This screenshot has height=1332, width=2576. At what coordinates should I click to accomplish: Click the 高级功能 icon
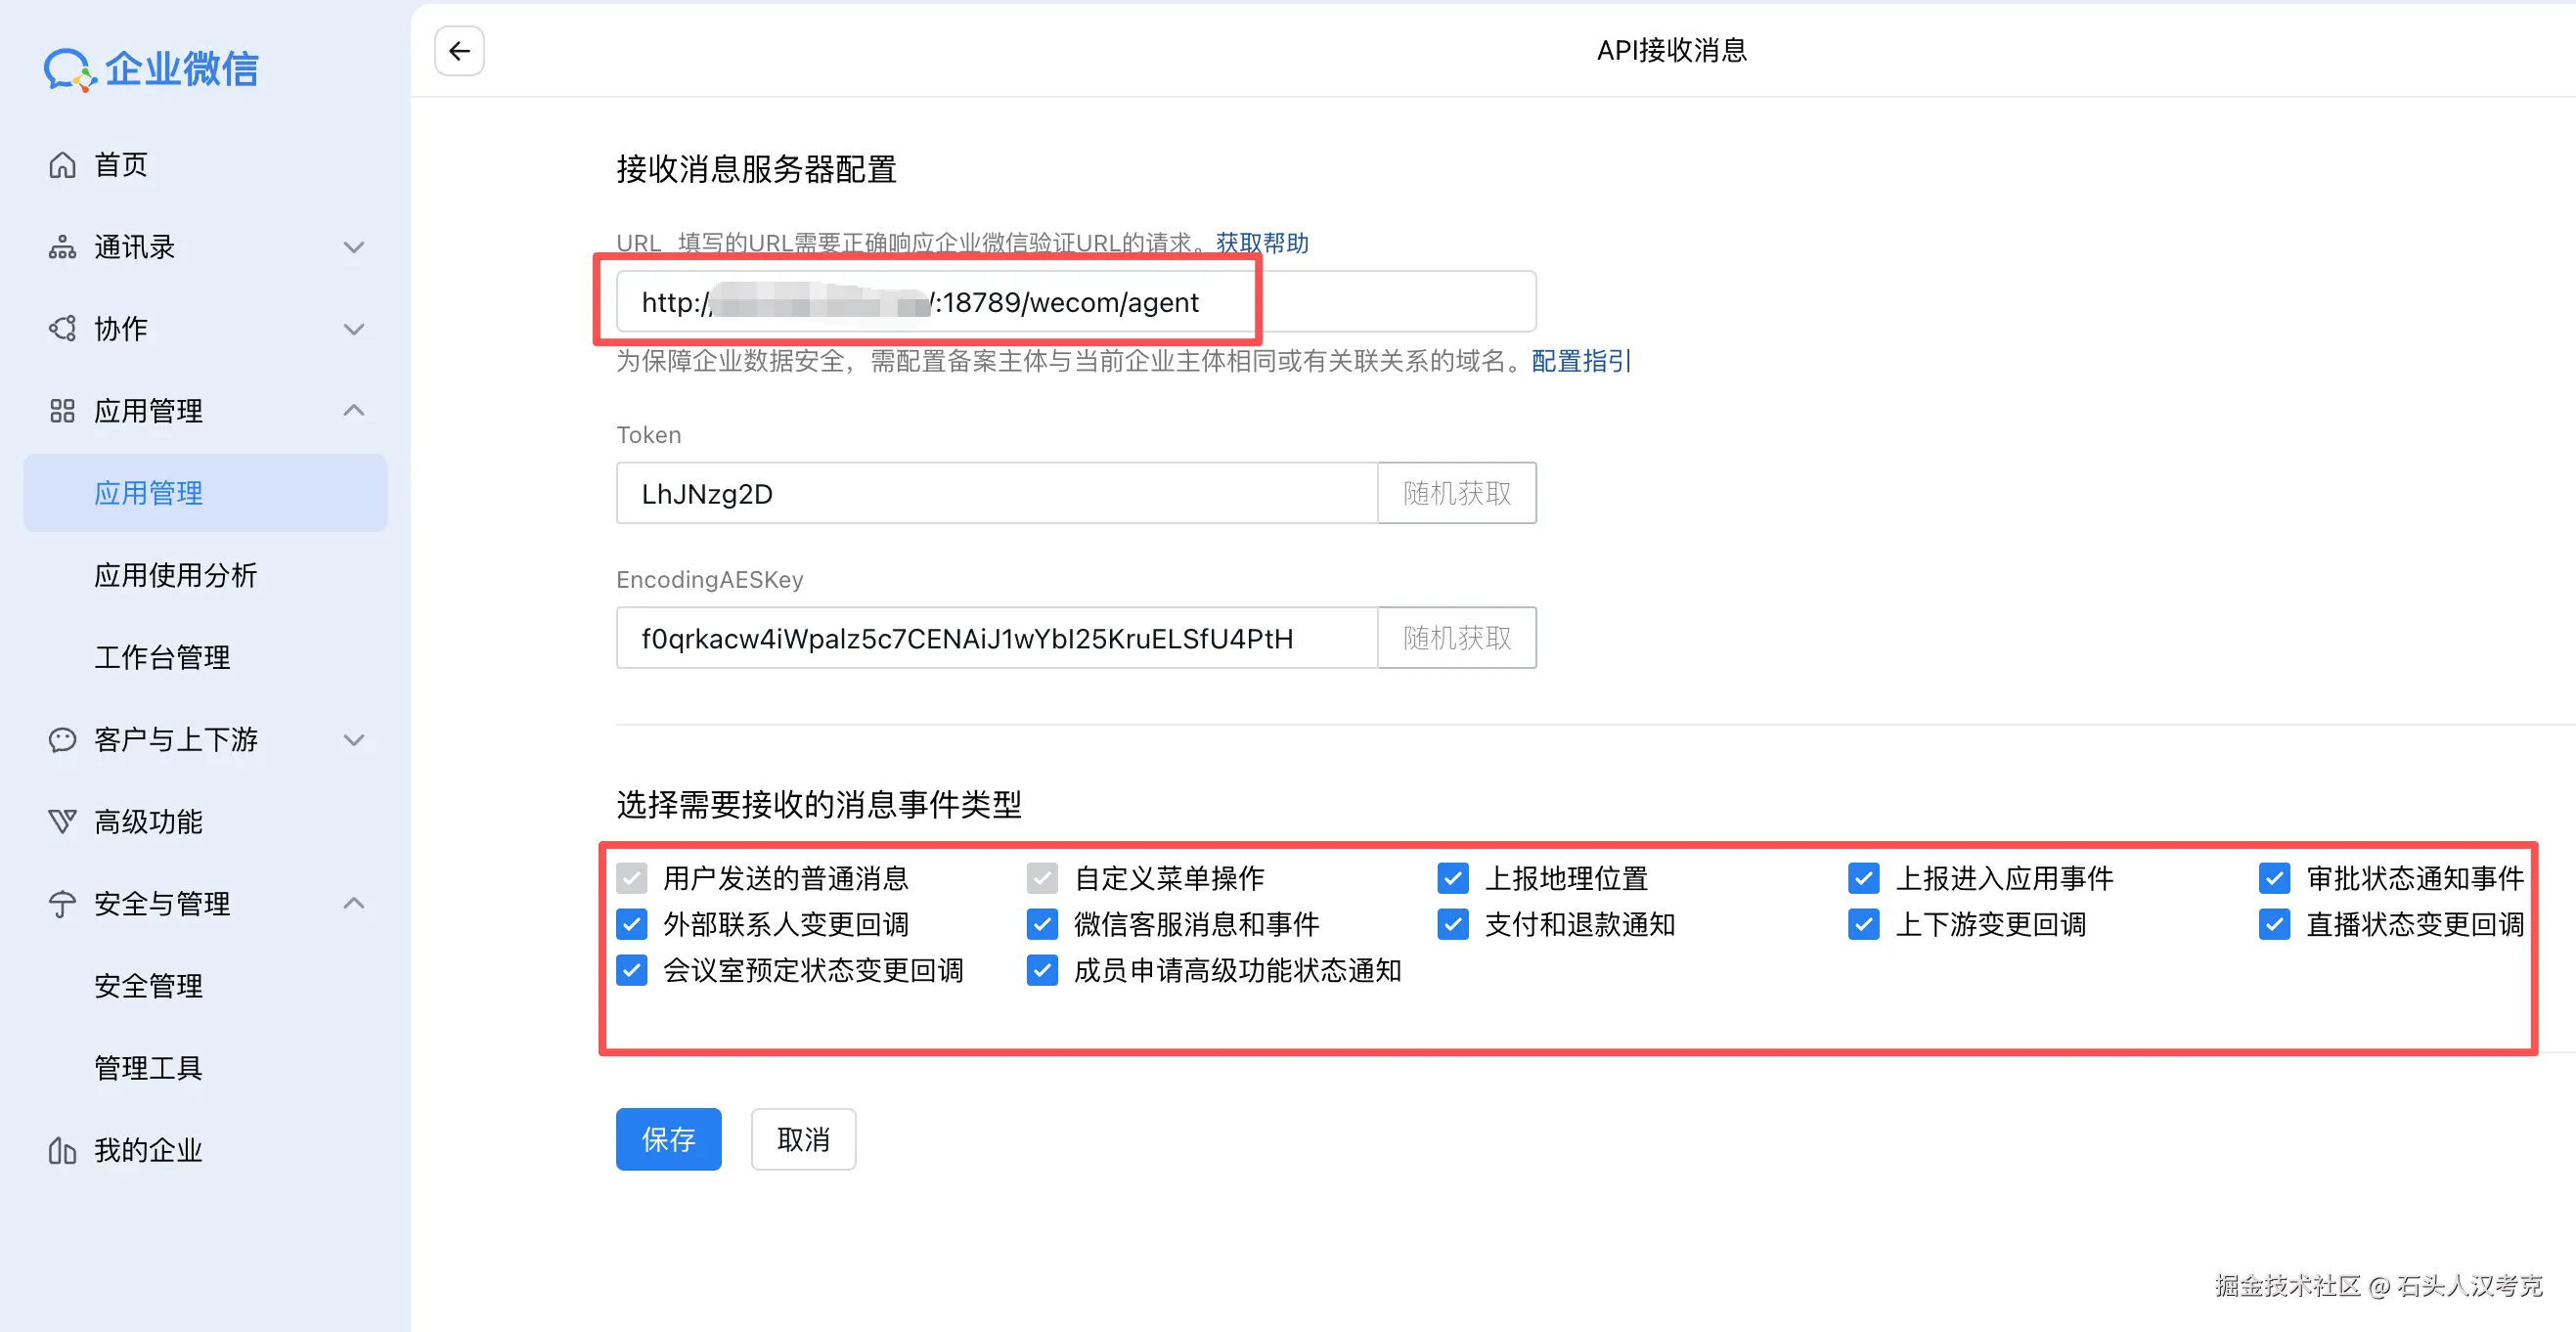(x=62, y=822)
